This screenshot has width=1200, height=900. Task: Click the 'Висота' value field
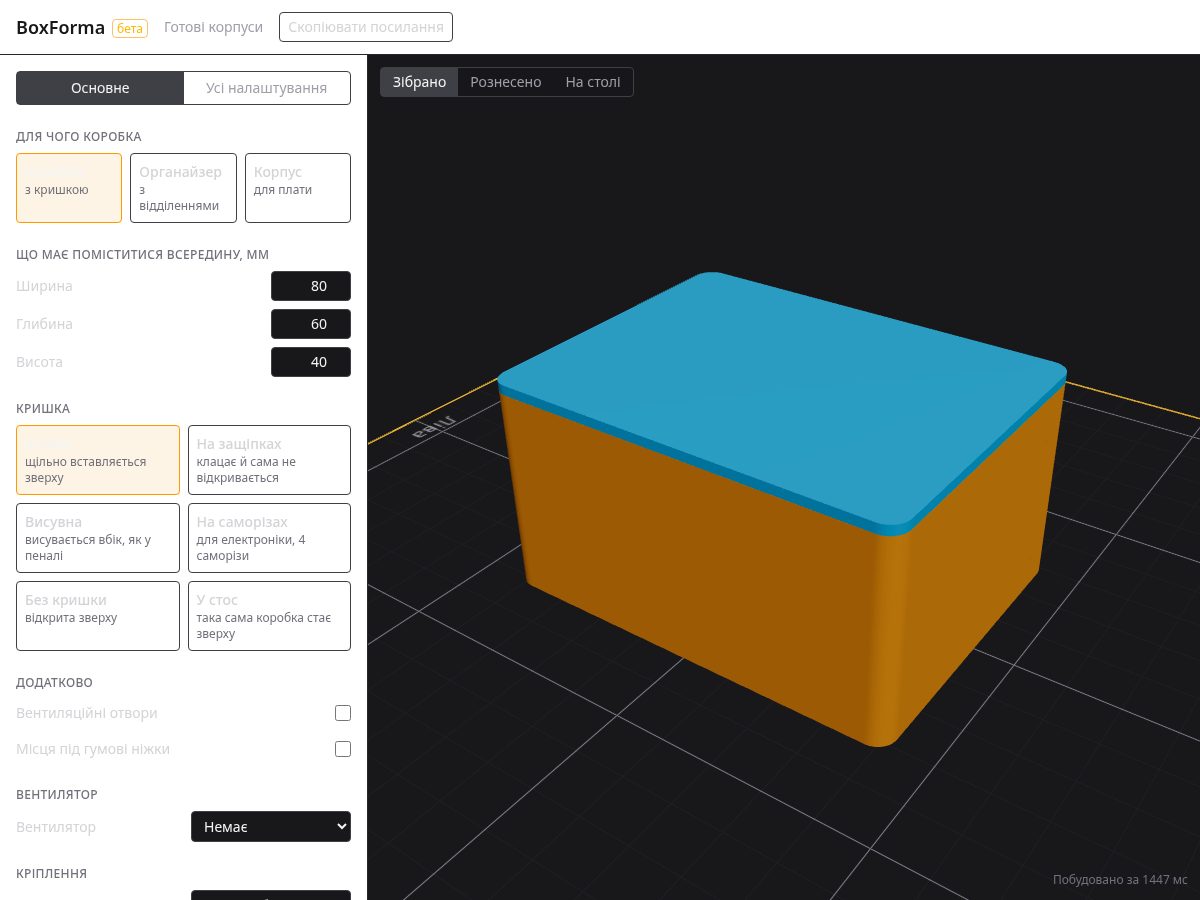[311, 362]
